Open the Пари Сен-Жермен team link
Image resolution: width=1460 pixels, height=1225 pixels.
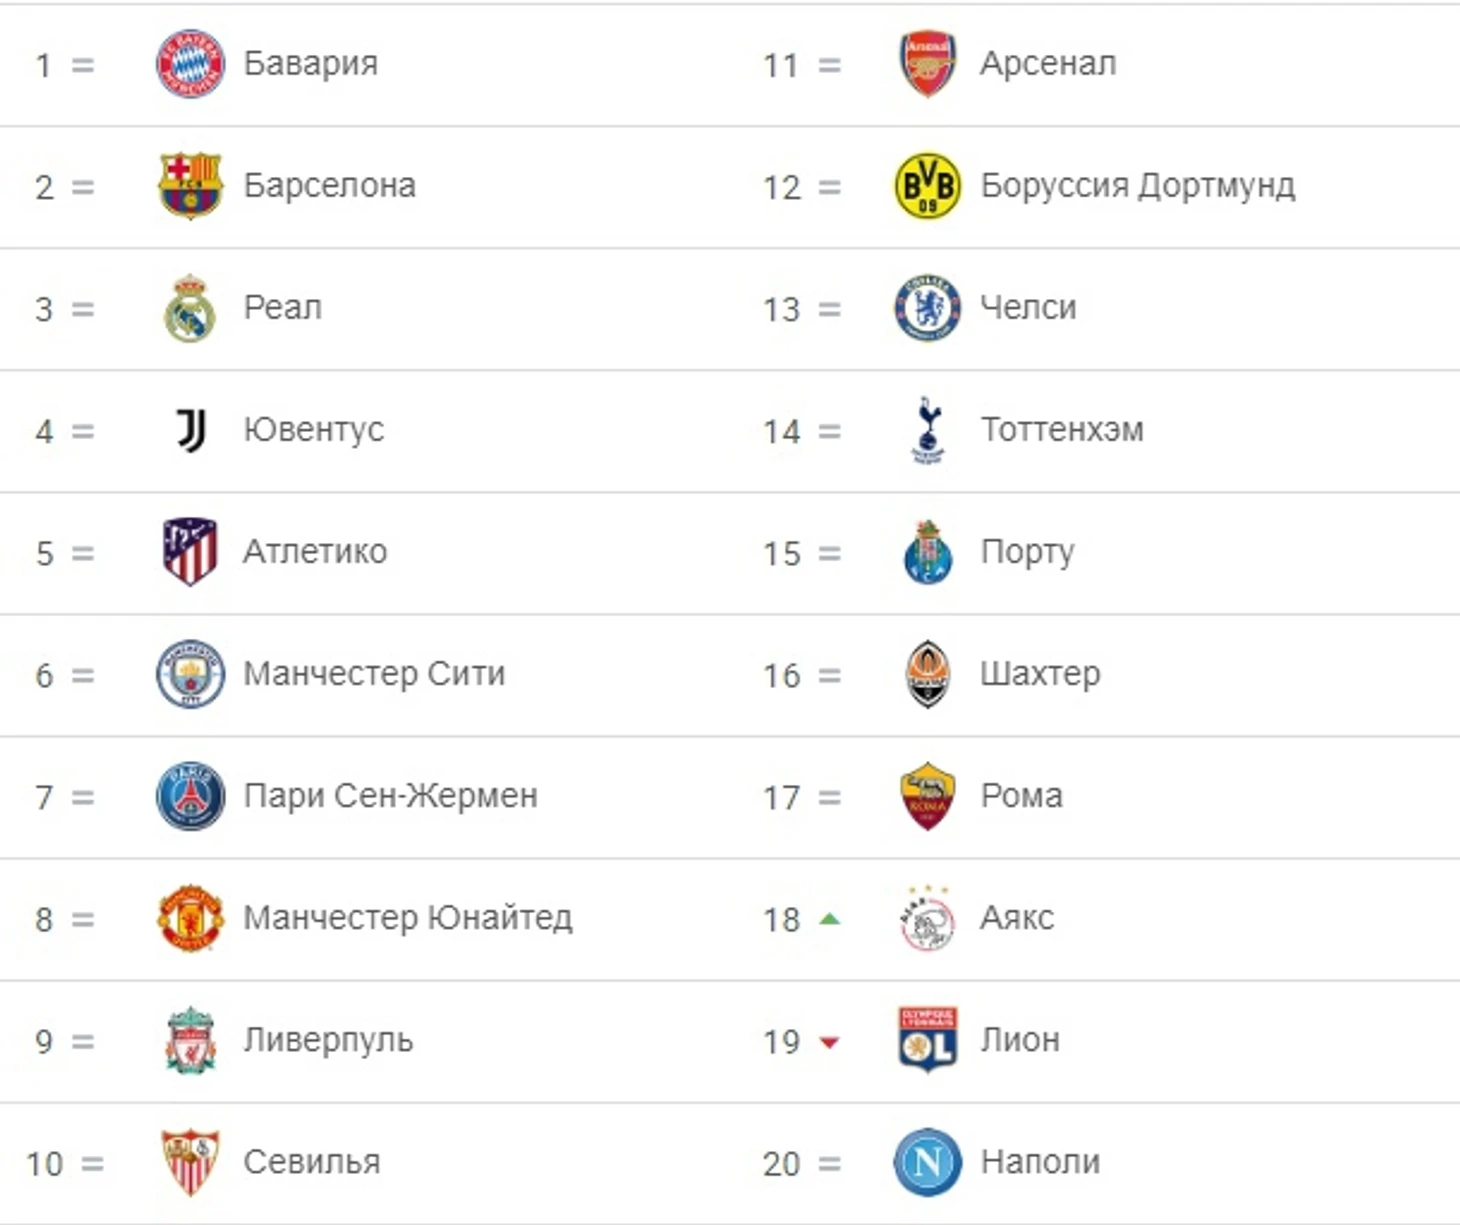(390, 796)
